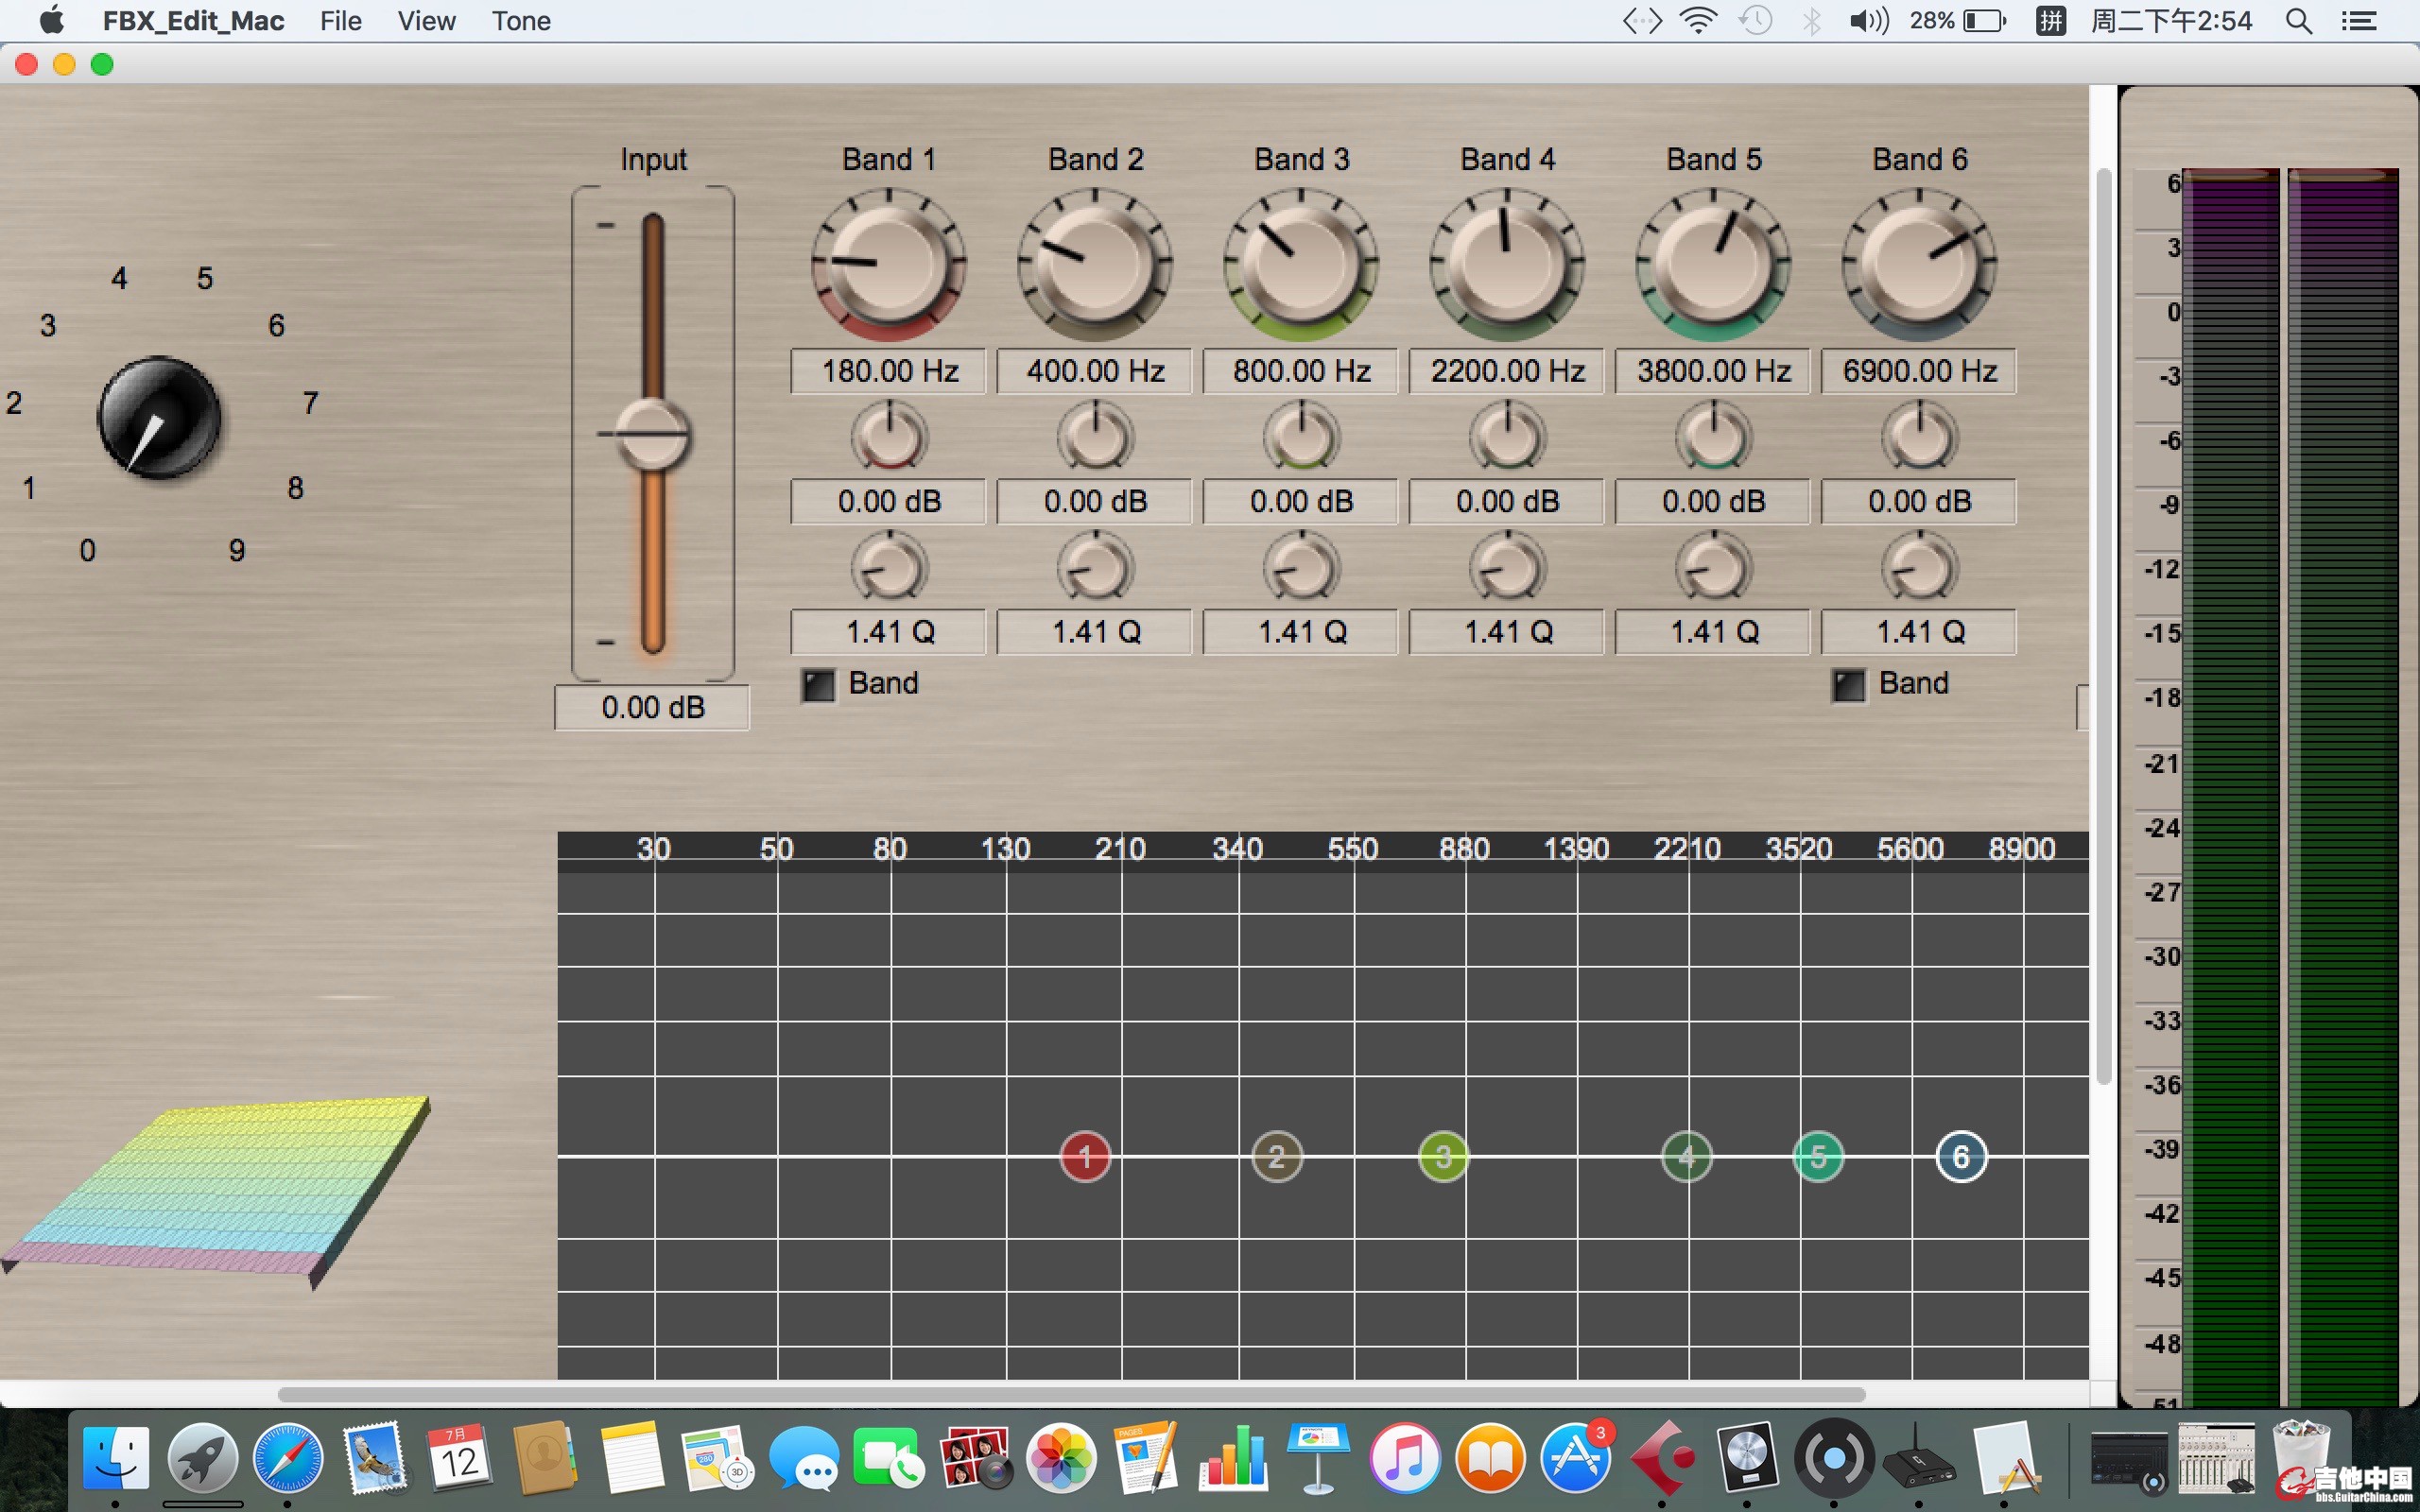Click the Input 0.00 dB value field
Image resolution: width=2420 pixels, height=1512 pixels.
click(652, 708)
